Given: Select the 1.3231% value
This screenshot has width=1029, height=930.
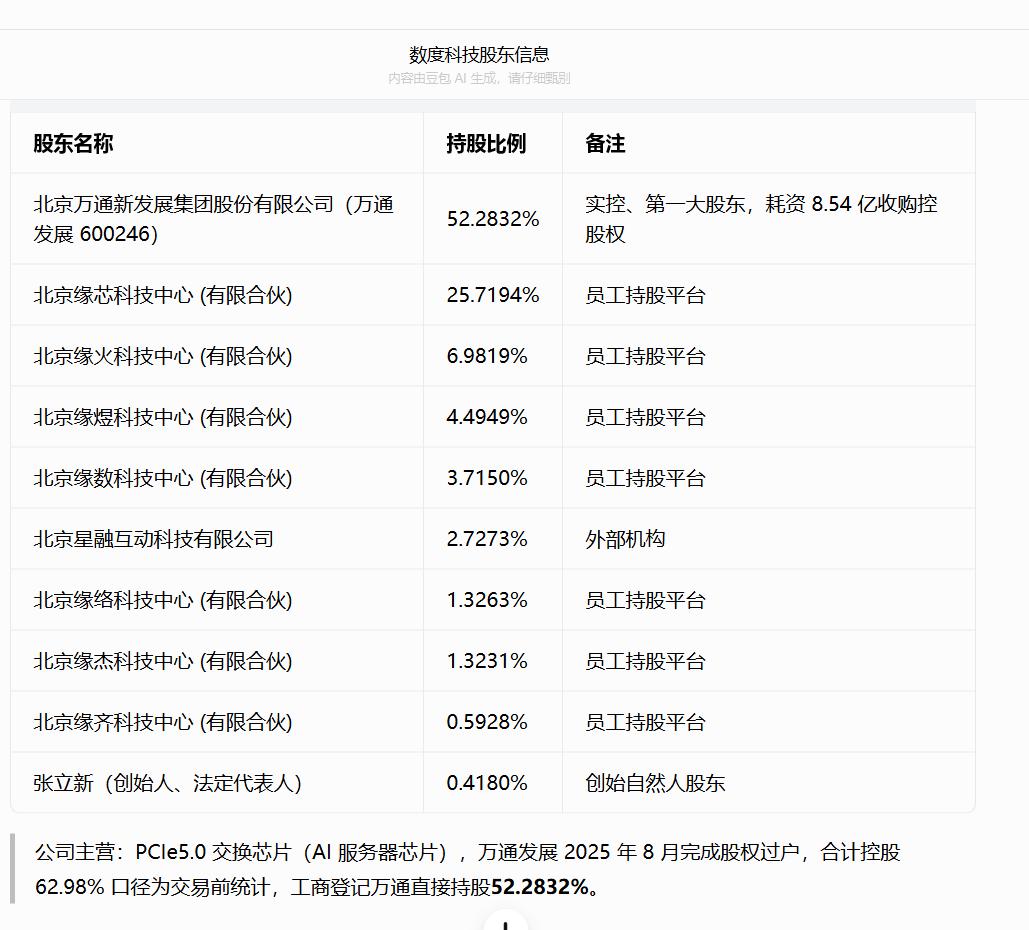Looking at the screenshot, I should pyautogui.click(x=487, y=662).
